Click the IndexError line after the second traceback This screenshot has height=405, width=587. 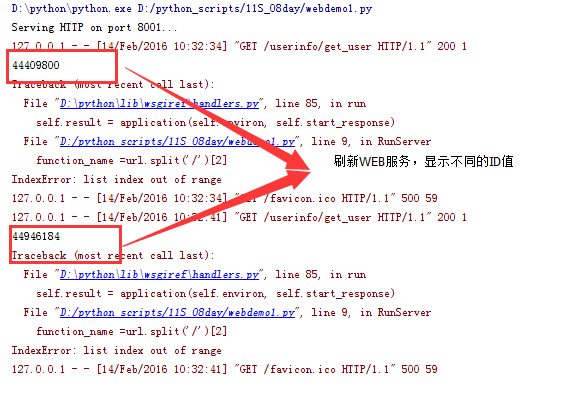(116, 351)
